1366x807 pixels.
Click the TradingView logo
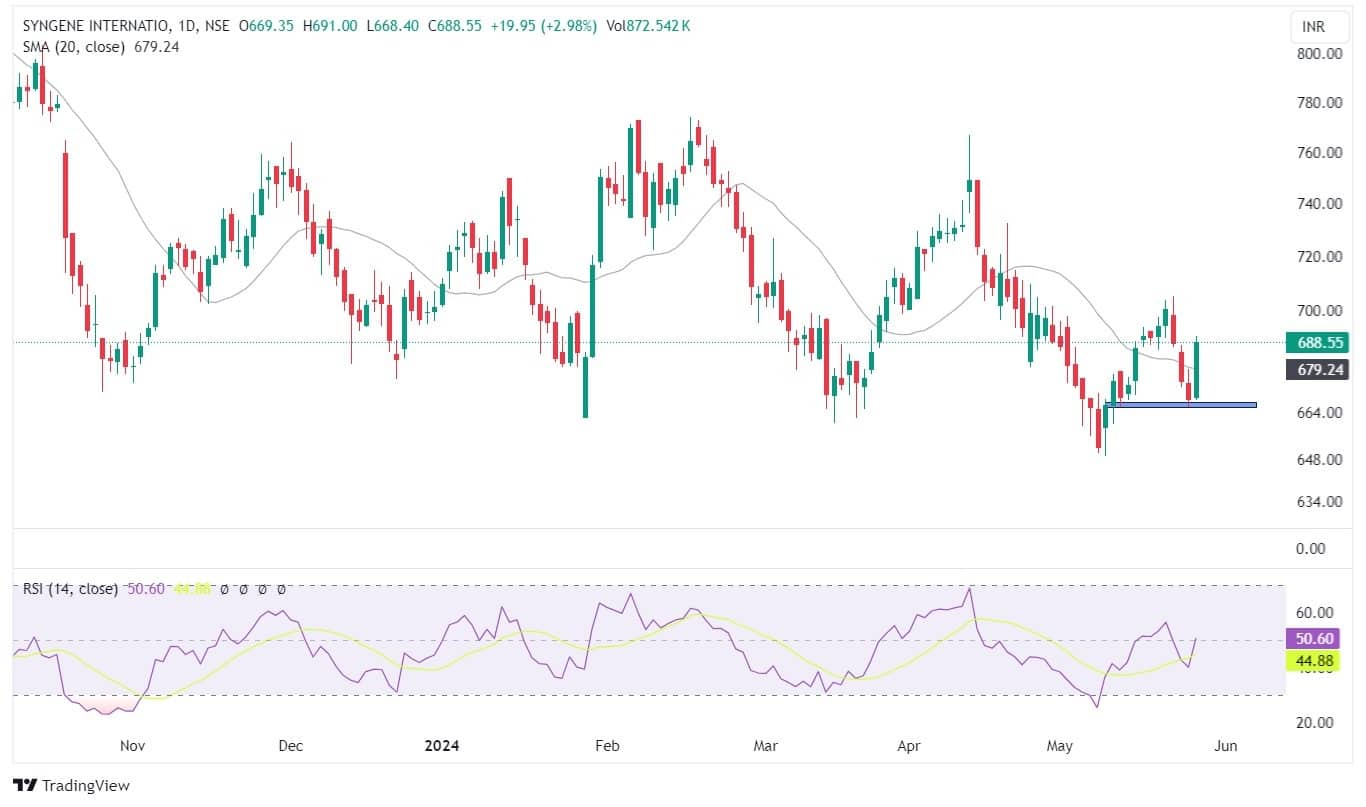[x=71, y=785]
